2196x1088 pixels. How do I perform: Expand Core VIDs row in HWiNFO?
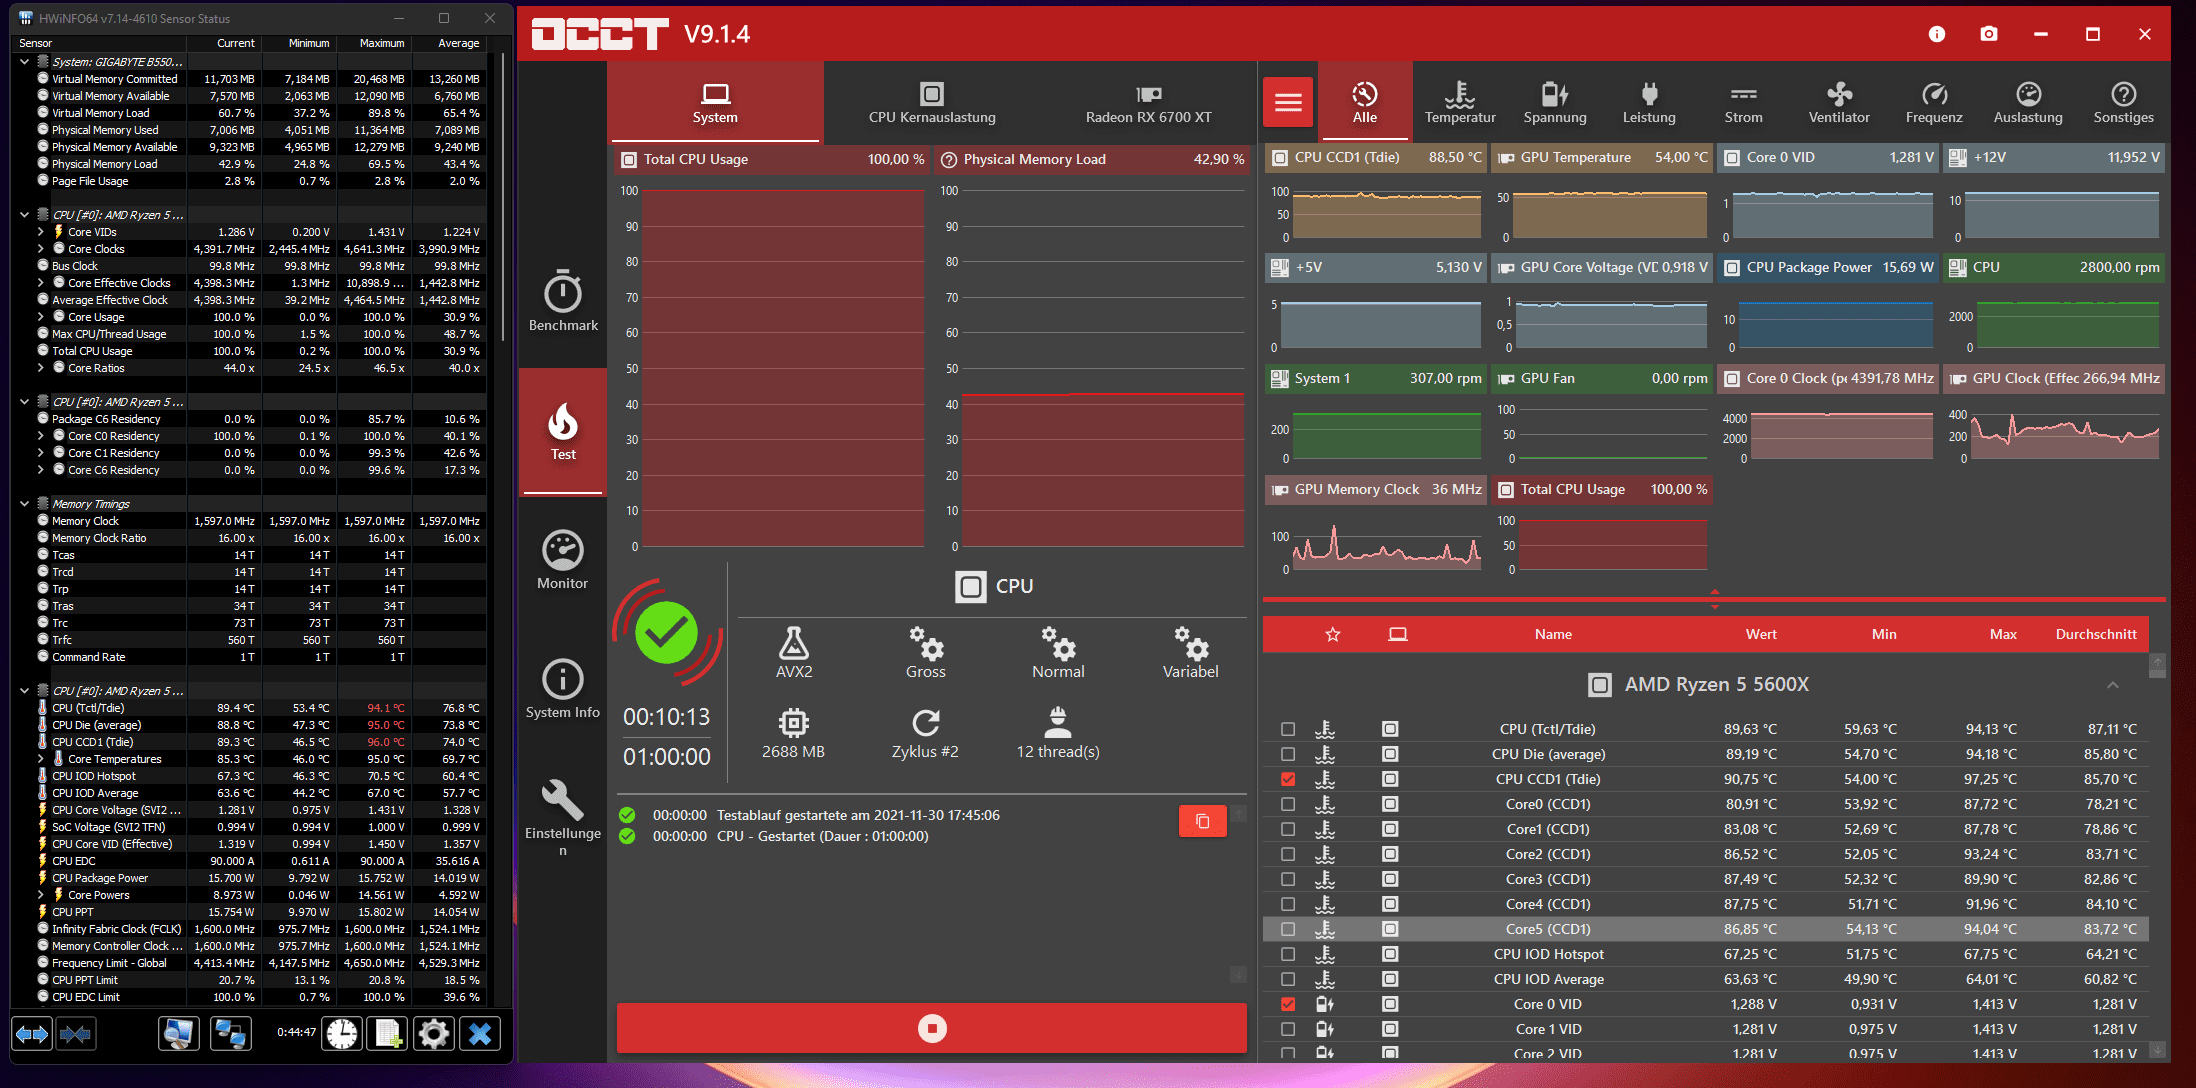[x=41, y=232]
